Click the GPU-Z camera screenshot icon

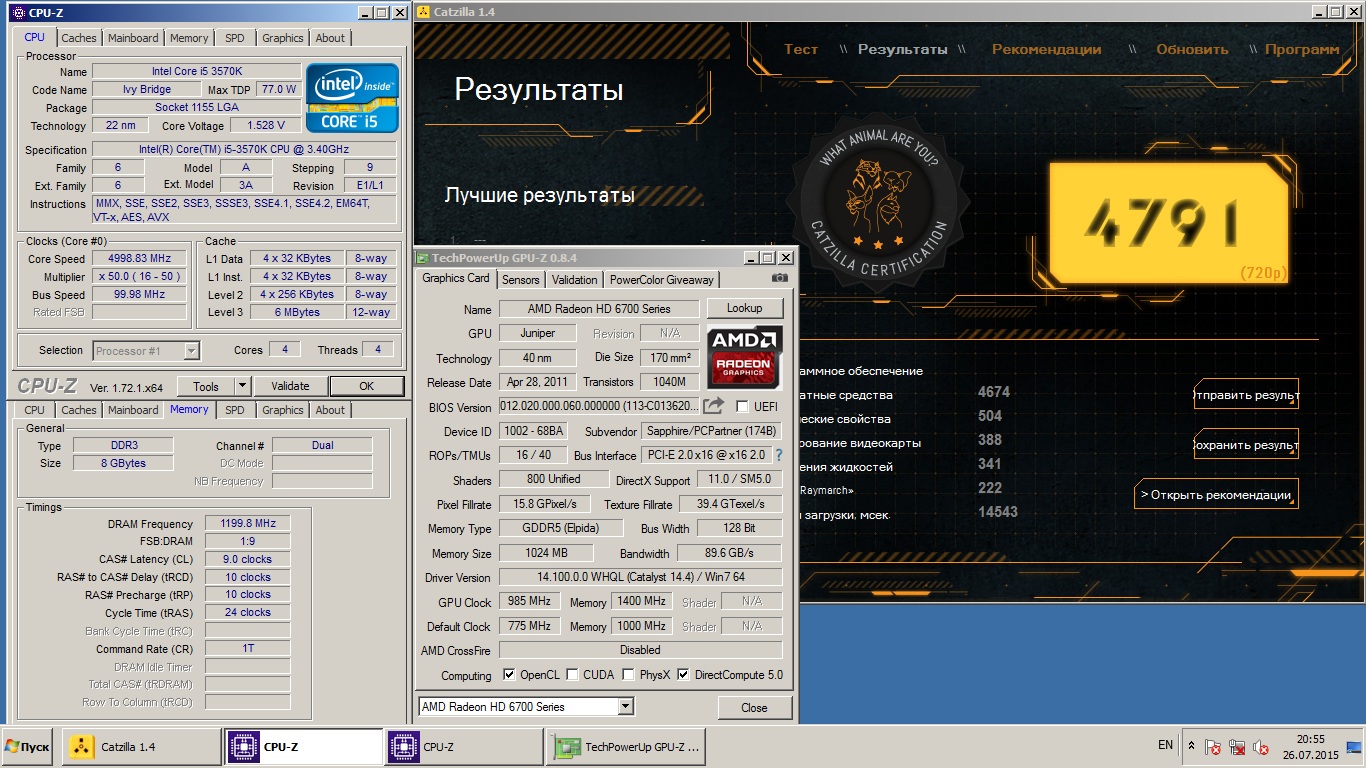click(x=780, y=278)
